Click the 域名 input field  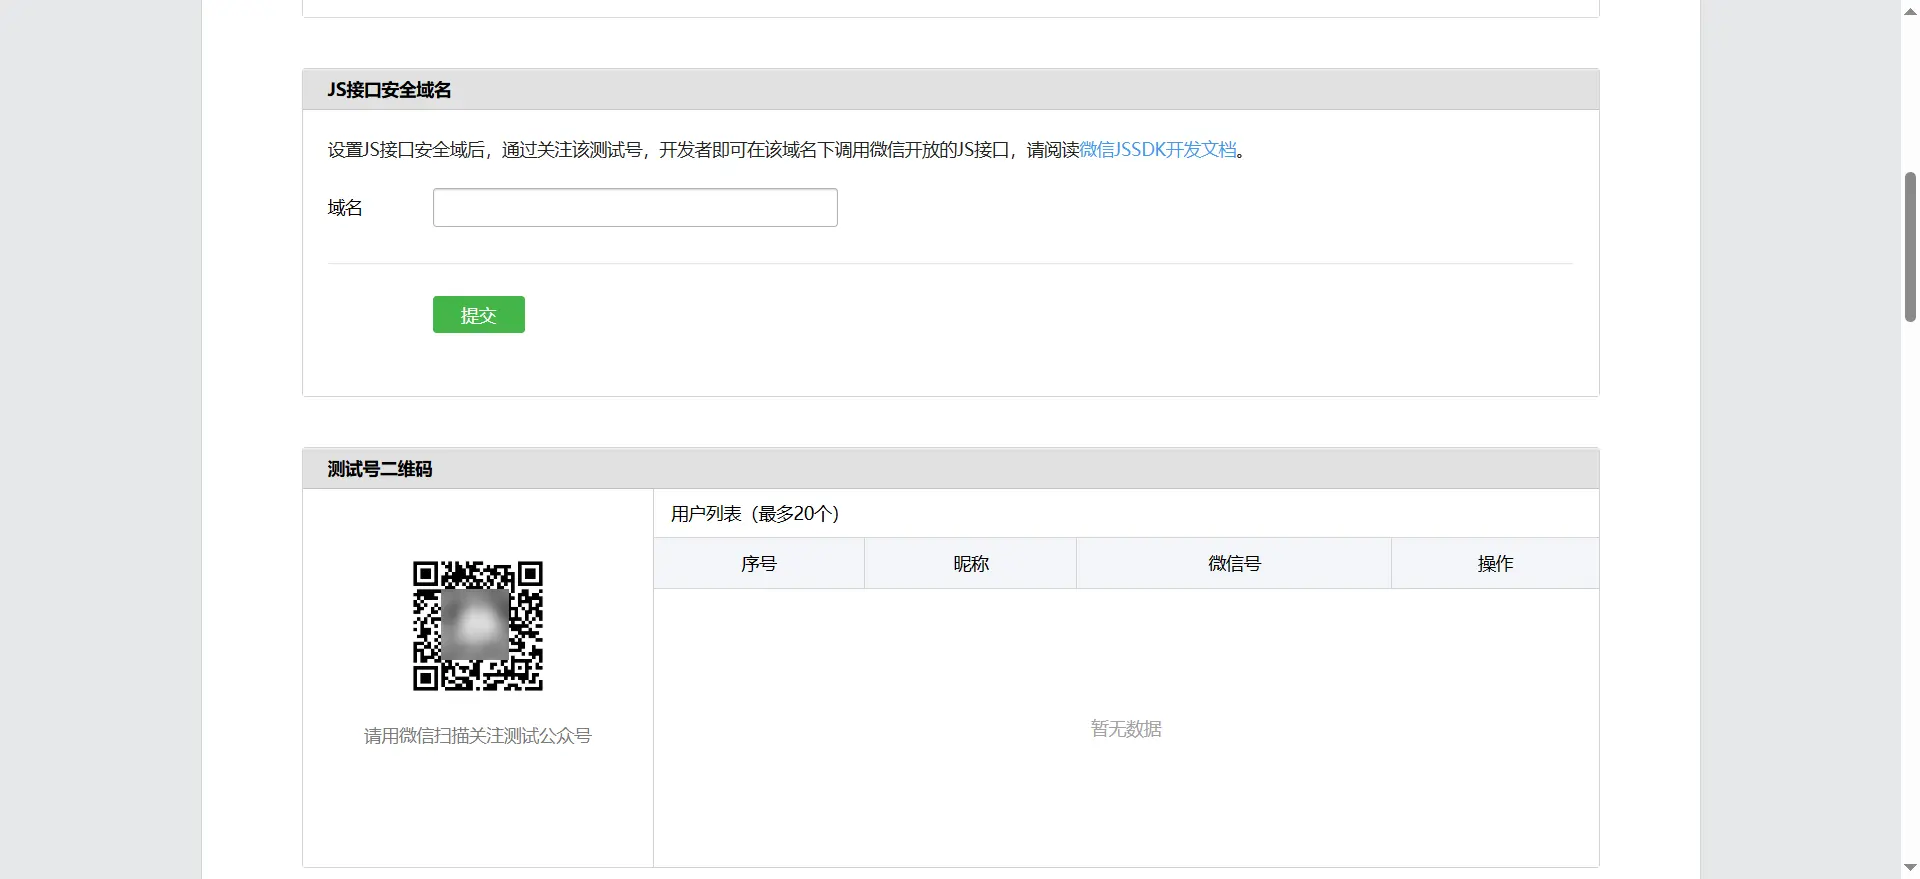click(635, 207)
